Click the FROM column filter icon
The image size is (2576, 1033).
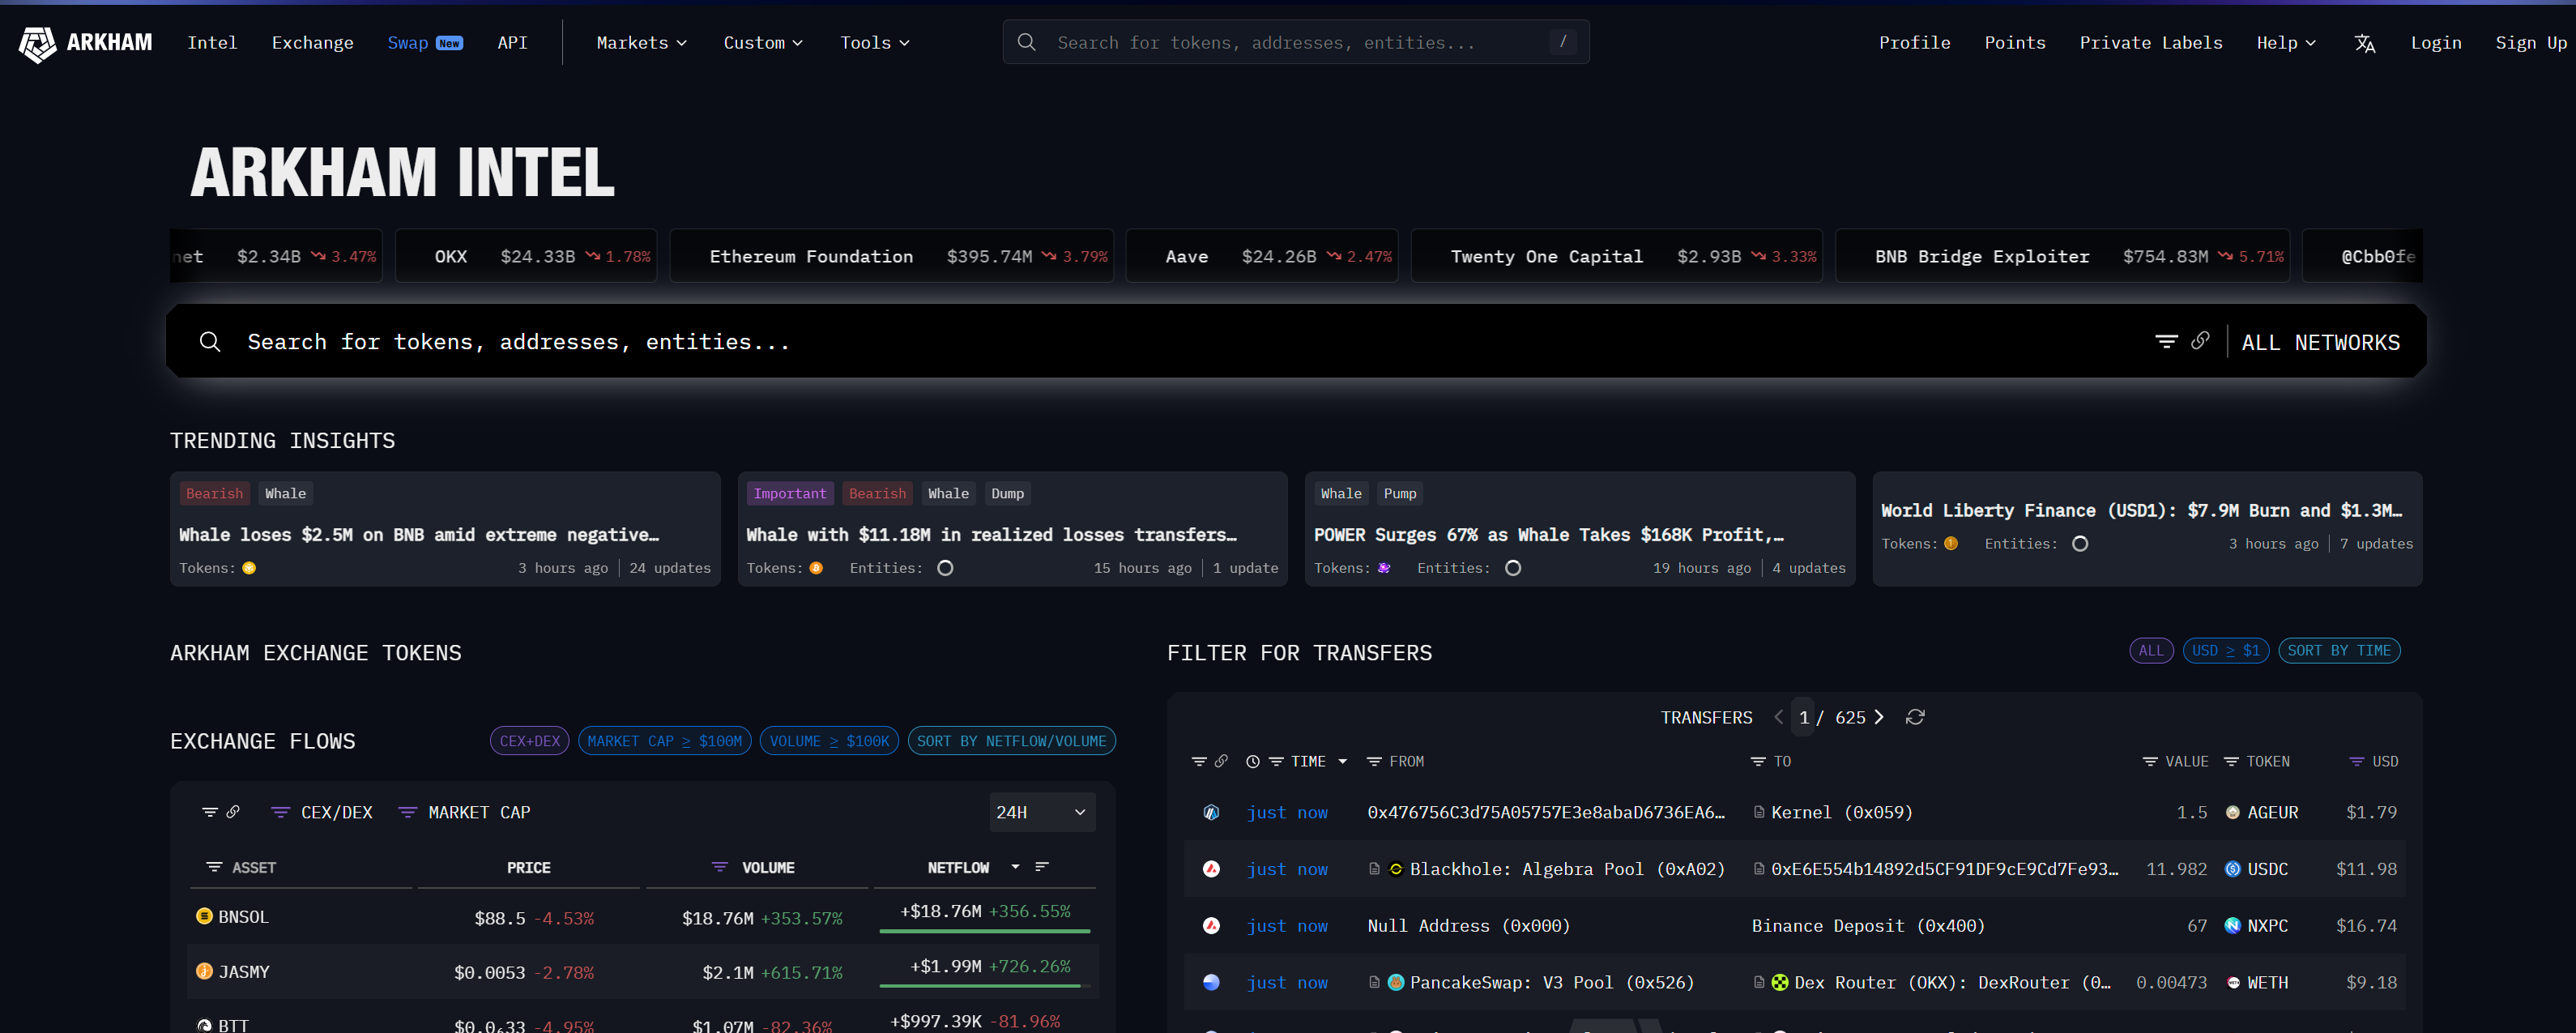[1374, 762]
